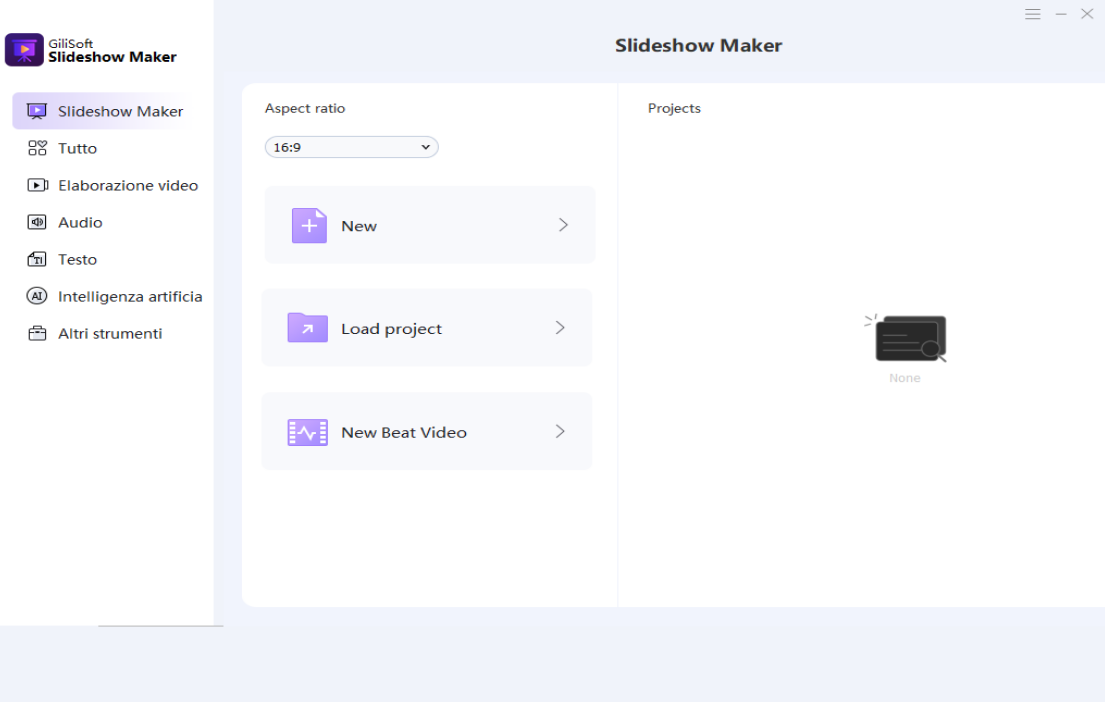Click the Slideshow Maker page title
The height and width of the screenshot is (702, 1105).
(x=698, y=45)
